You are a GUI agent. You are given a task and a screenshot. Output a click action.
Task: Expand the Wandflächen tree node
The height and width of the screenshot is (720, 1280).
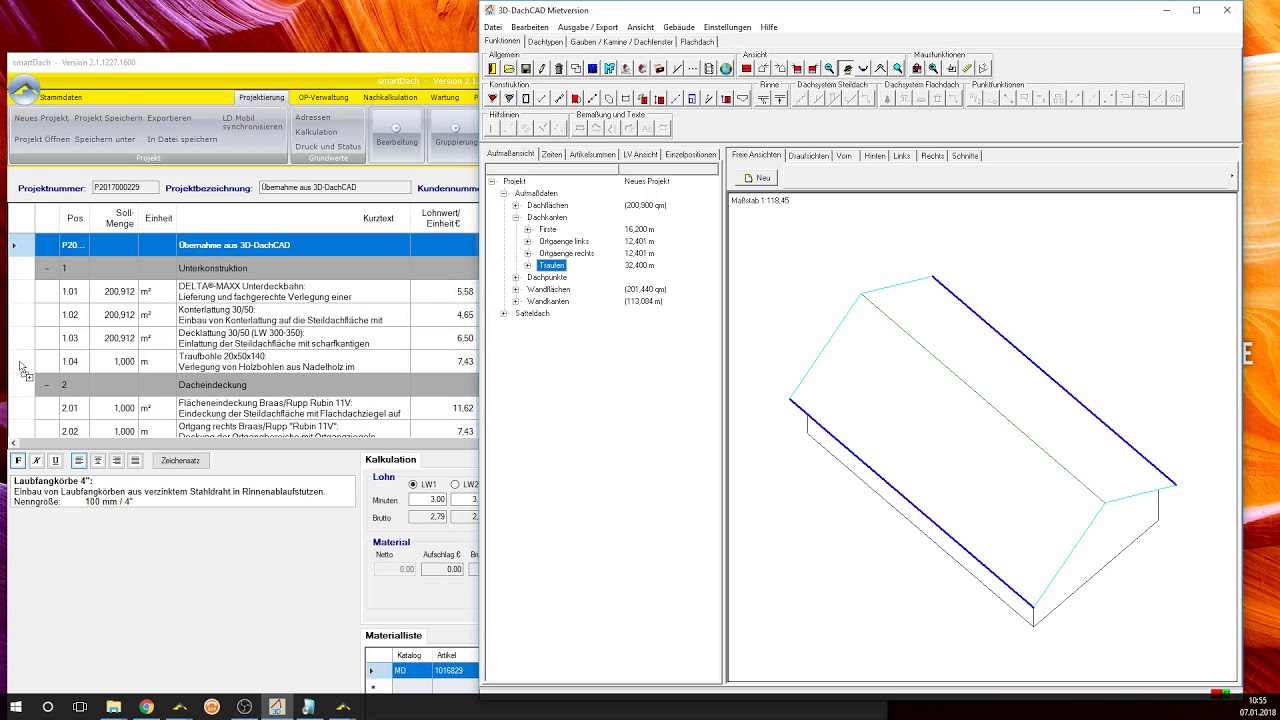[516, 289]
